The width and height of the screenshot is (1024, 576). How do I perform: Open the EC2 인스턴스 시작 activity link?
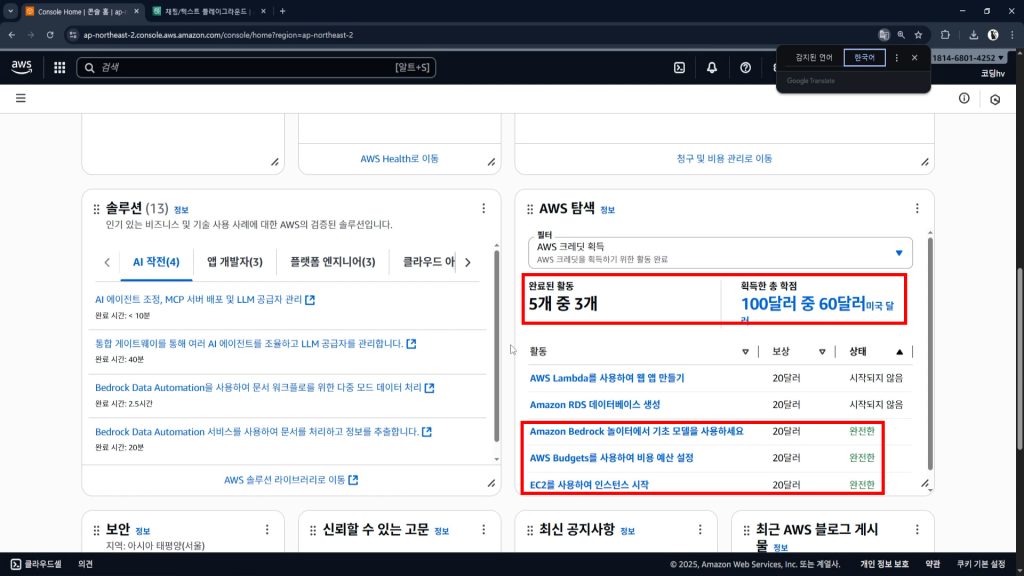[x=589, y=485]
